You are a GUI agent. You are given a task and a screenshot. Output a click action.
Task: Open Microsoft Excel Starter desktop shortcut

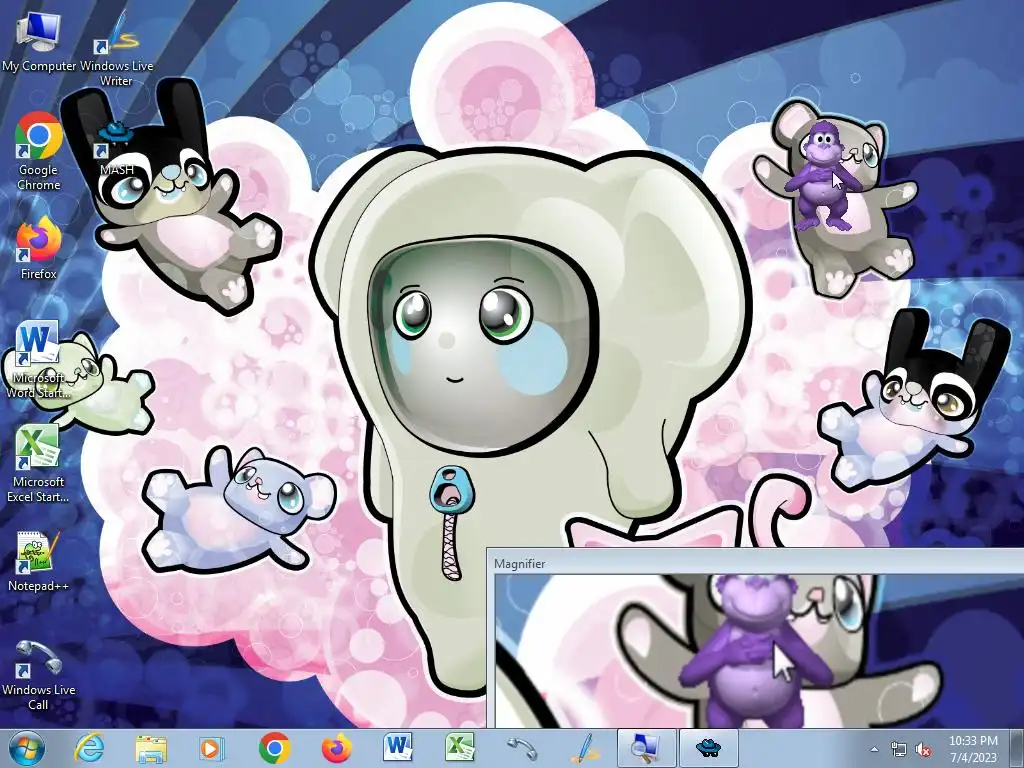[x=39, y=464]
